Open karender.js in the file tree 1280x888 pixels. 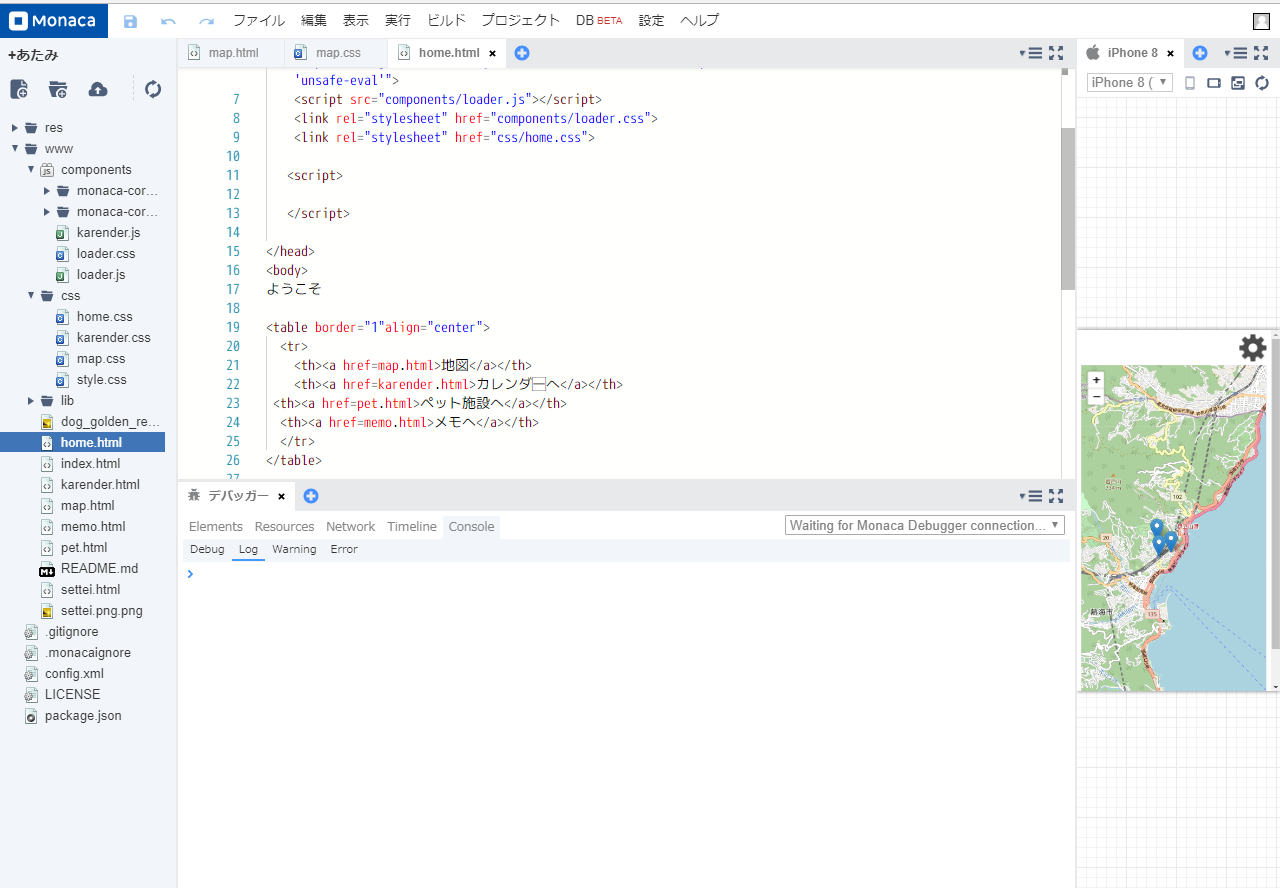pyautogui.click(x=108, y=233)
